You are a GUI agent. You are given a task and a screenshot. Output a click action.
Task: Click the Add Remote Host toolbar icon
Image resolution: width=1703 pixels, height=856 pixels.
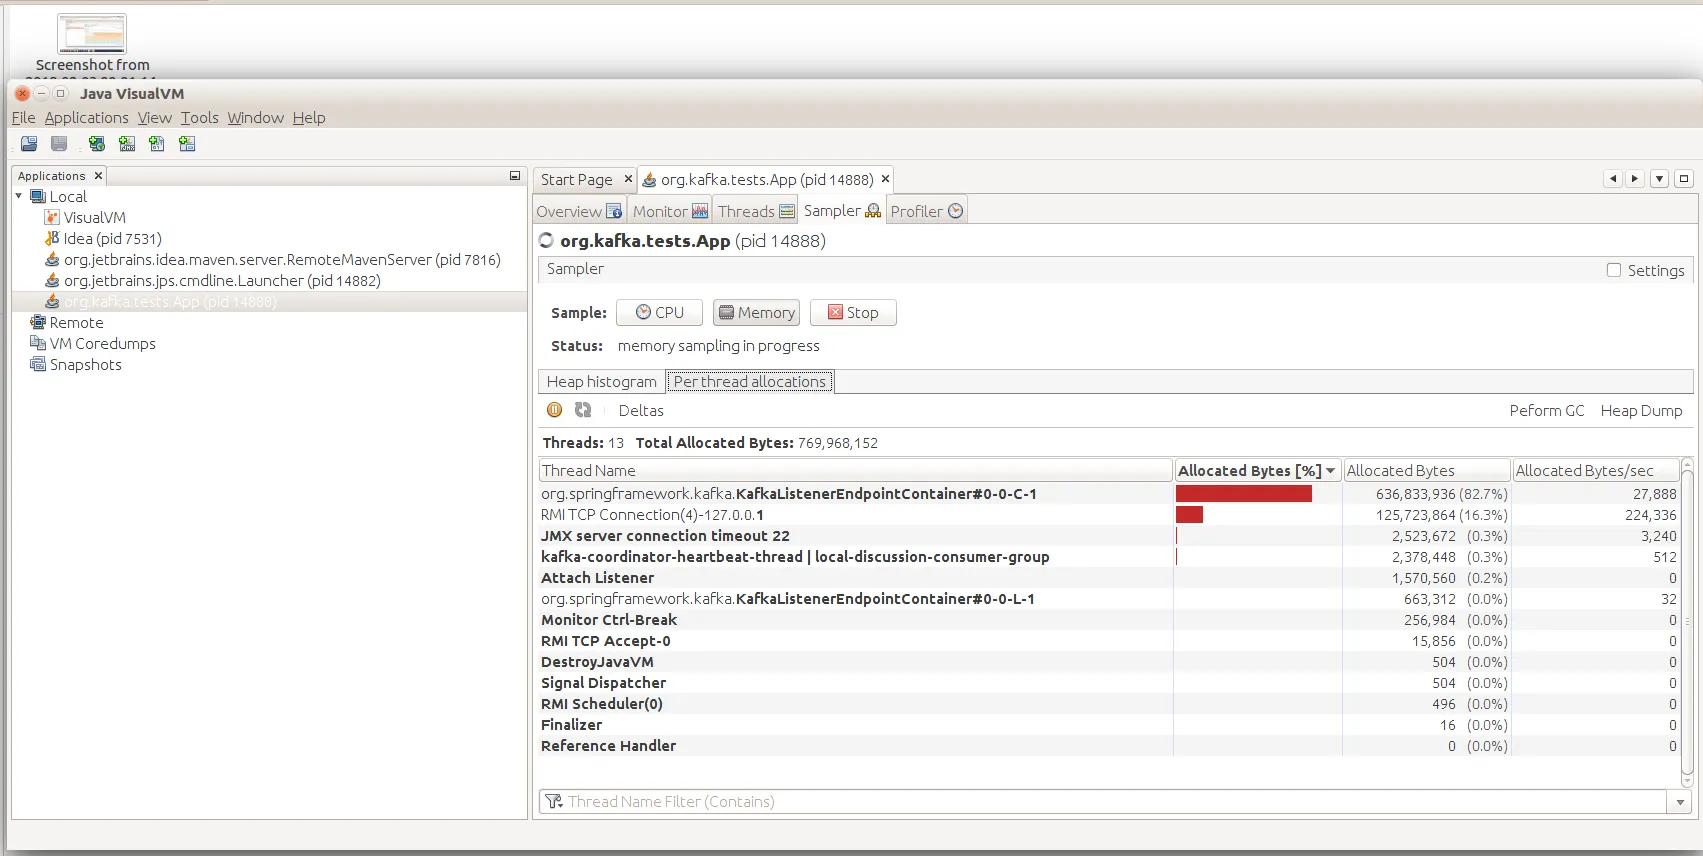[97, 144]
